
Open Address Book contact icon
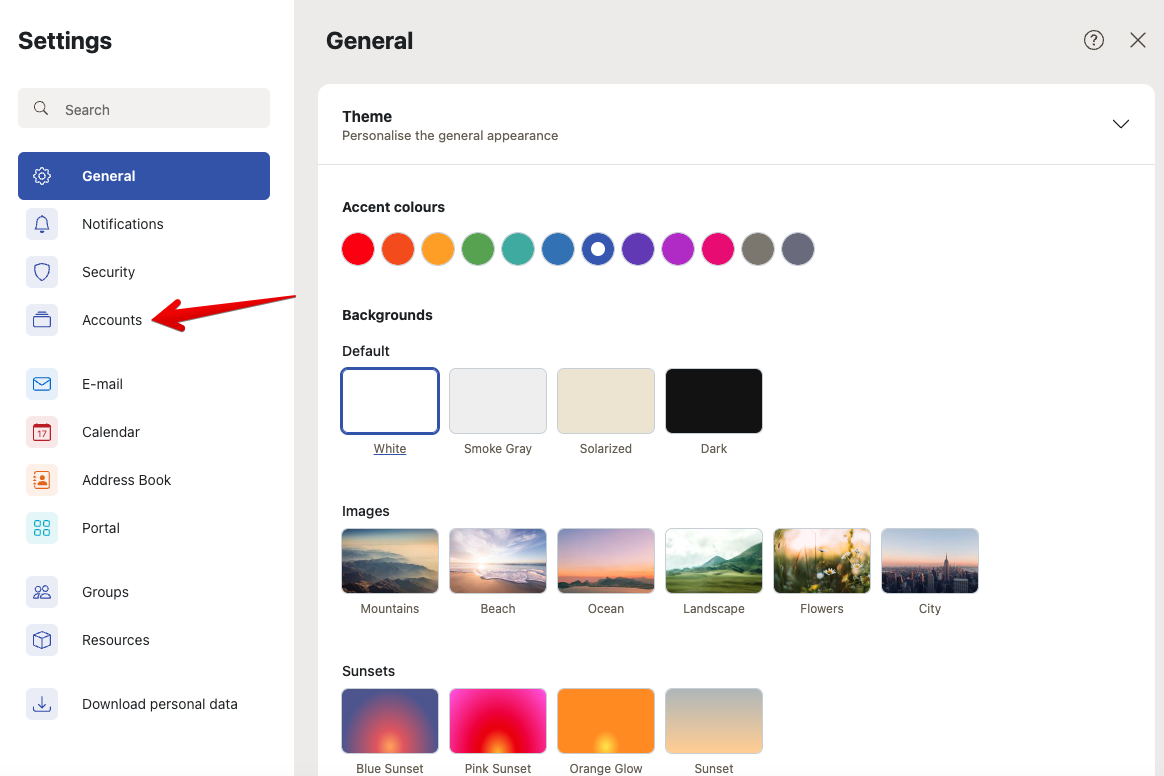[42, 480]
